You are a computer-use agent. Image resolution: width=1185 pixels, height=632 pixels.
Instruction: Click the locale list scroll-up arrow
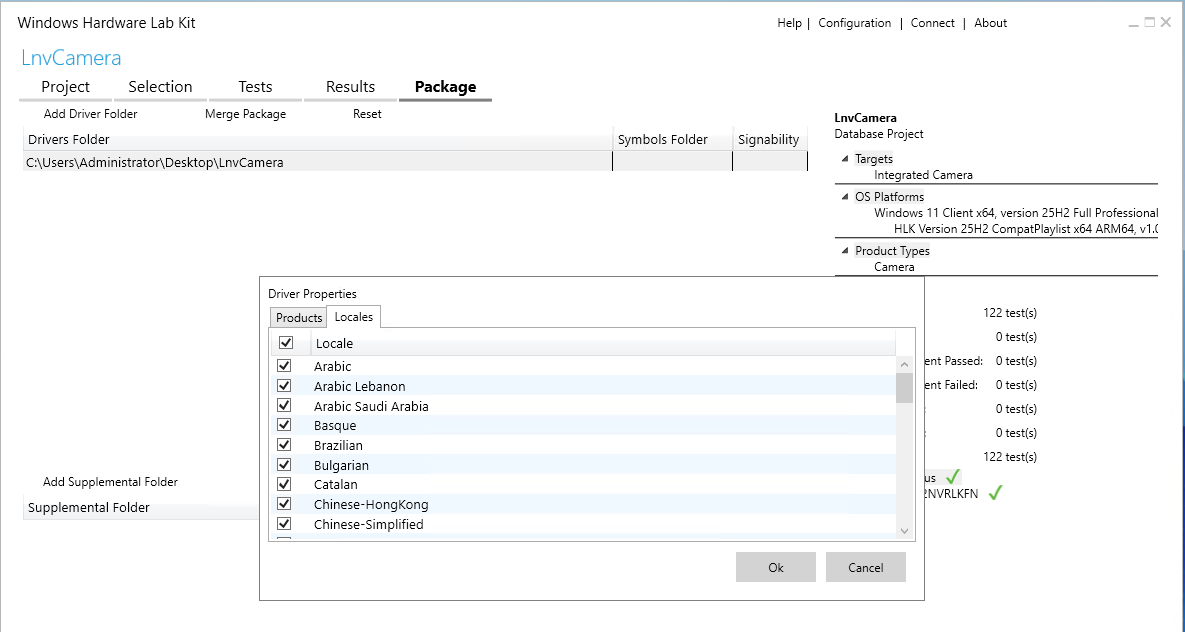[904, 365]
